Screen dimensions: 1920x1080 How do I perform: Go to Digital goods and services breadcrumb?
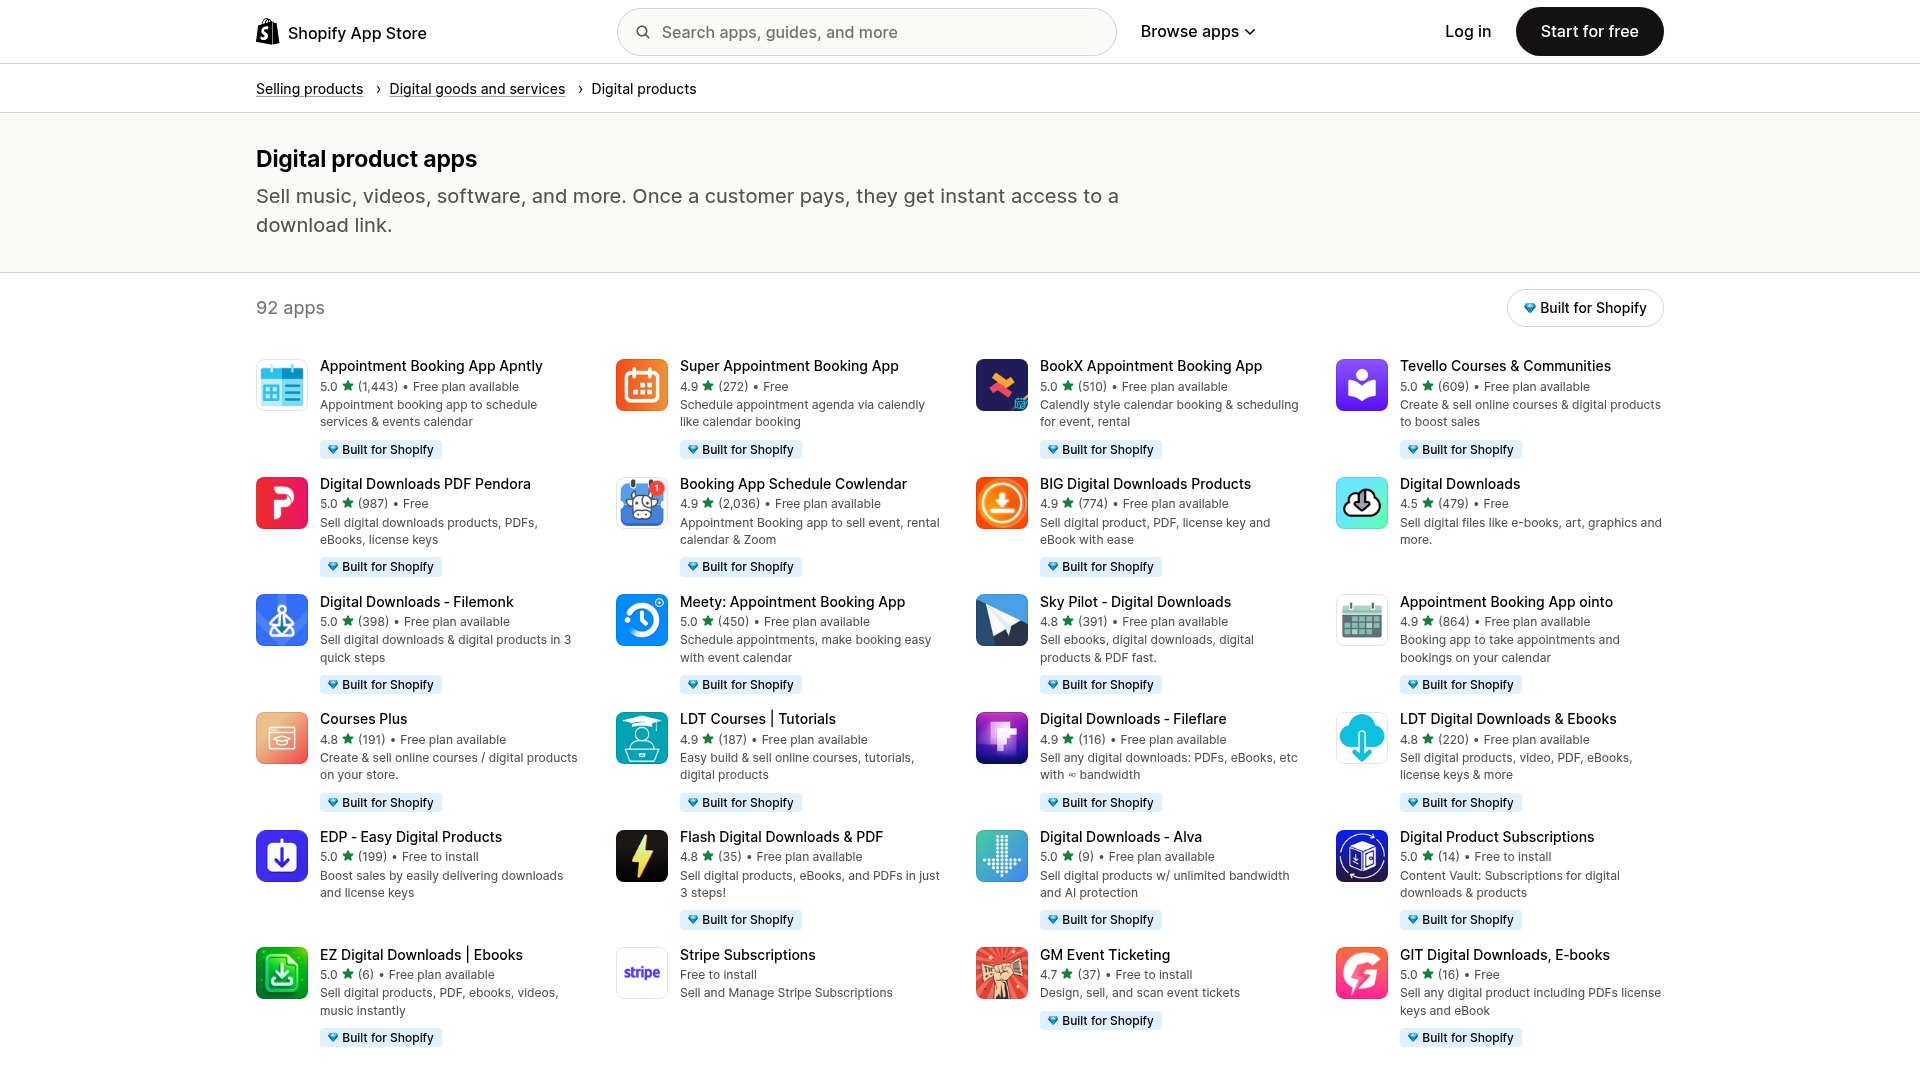point(477,89)
